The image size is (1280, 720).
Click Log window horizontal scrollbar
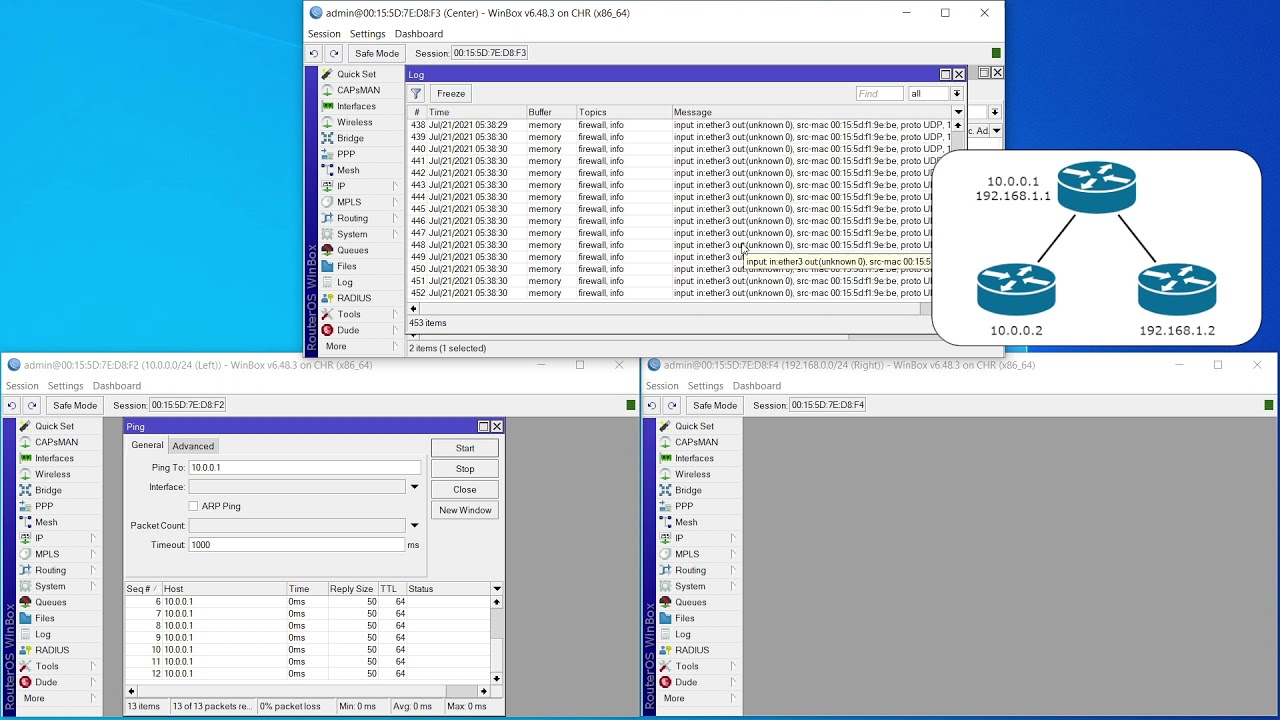click(x=672, y=309)
